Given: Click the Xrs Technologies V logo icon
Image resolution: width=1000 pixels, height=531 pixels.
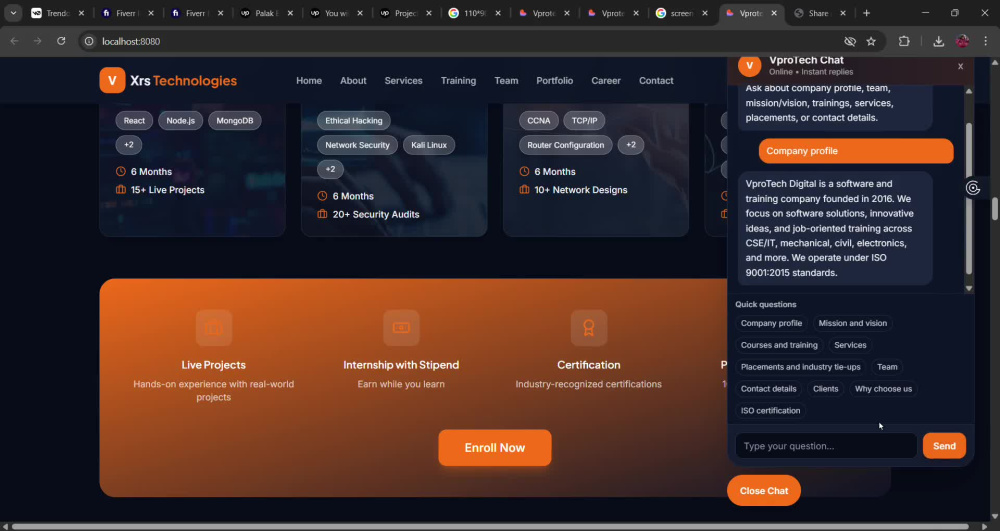Looking at the screenshot, I should click(x=112, y=80).
